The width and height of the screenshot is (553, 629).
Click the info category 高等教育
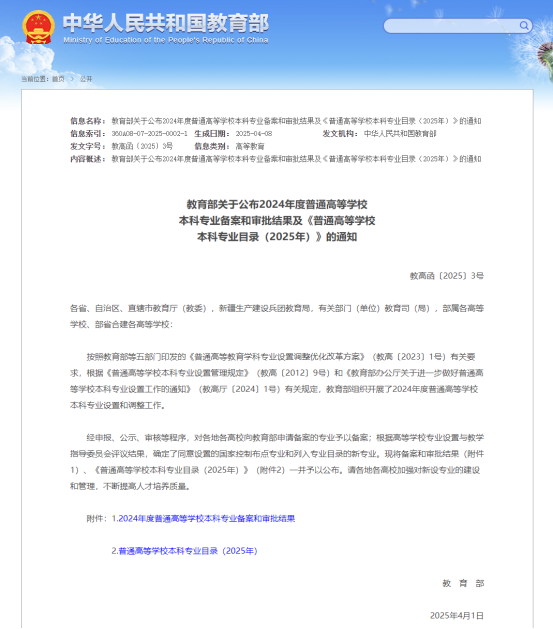pyautogui.click(x=250, y=146)
